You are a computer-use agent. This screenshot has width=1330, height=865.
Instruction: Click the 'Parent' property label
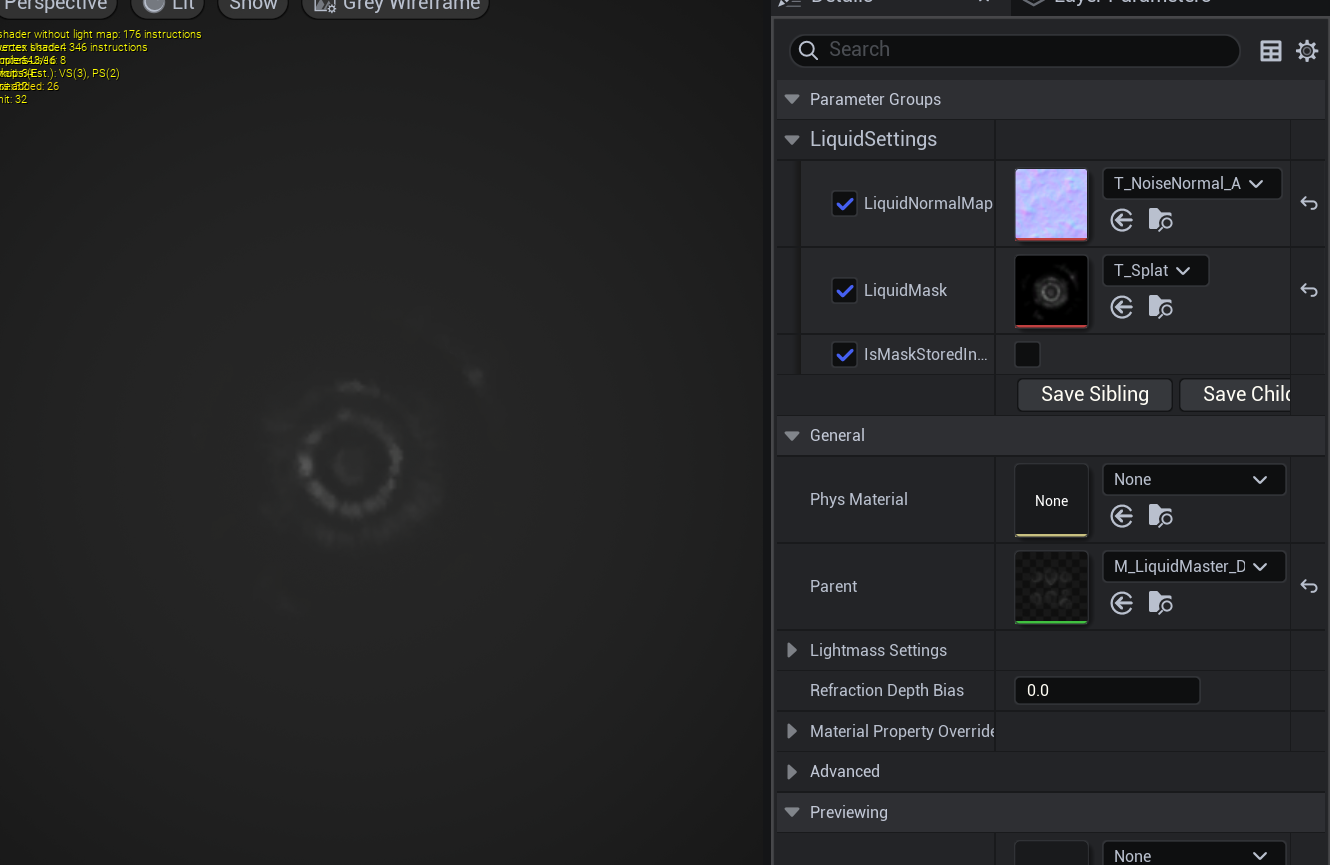(834, 587)
